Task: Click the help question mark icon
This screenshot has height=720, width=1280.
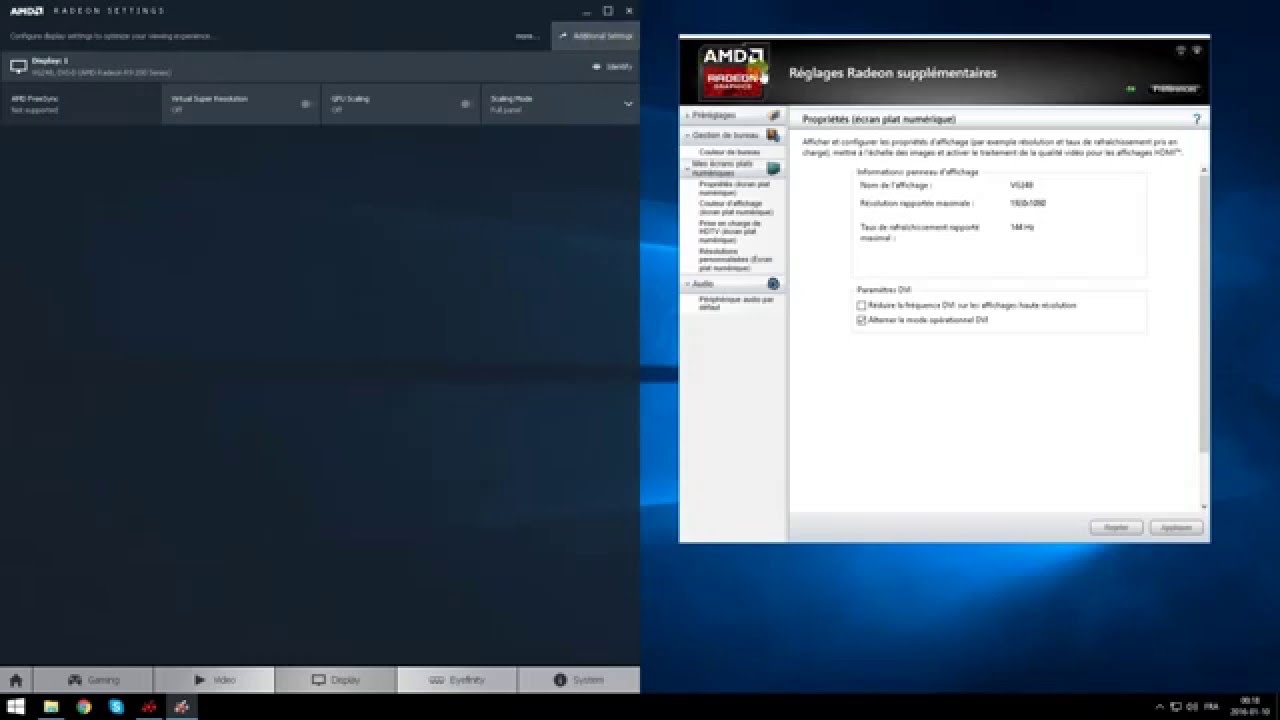Action: pyautogui.click(x=1196, y=119)
